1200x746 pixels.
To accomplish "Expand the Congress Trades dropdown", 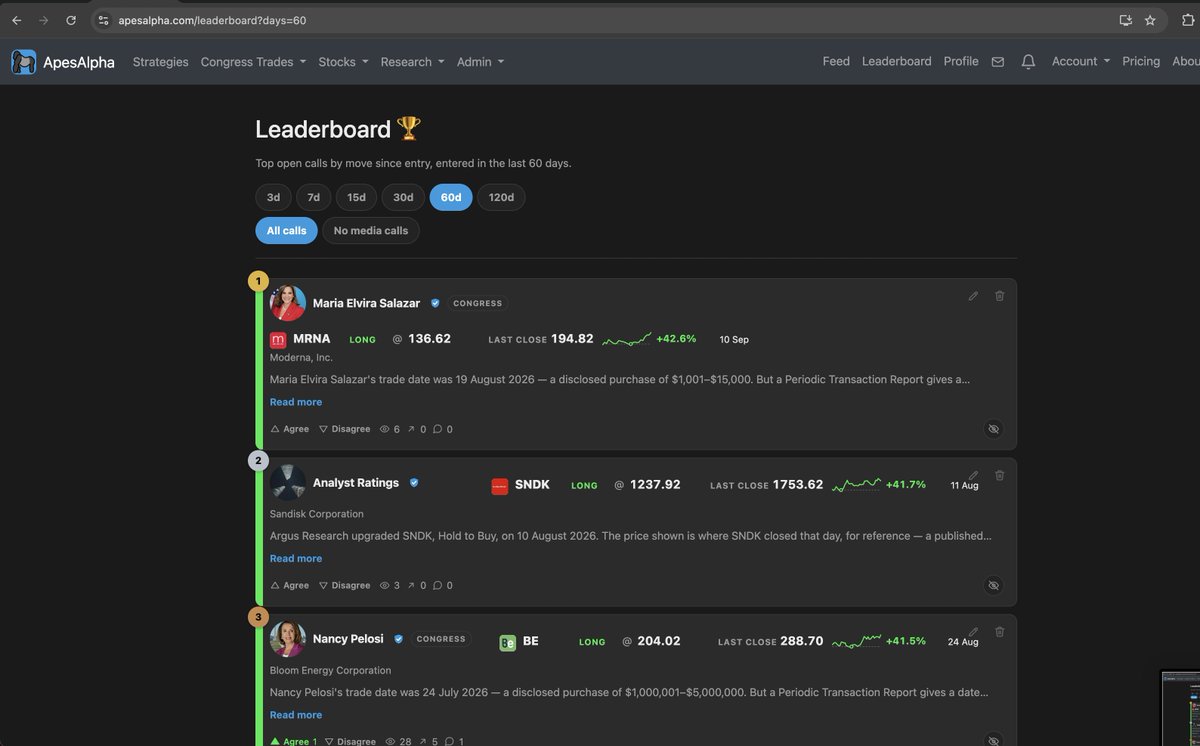I will pyautogui.click(x=253, y=62).
